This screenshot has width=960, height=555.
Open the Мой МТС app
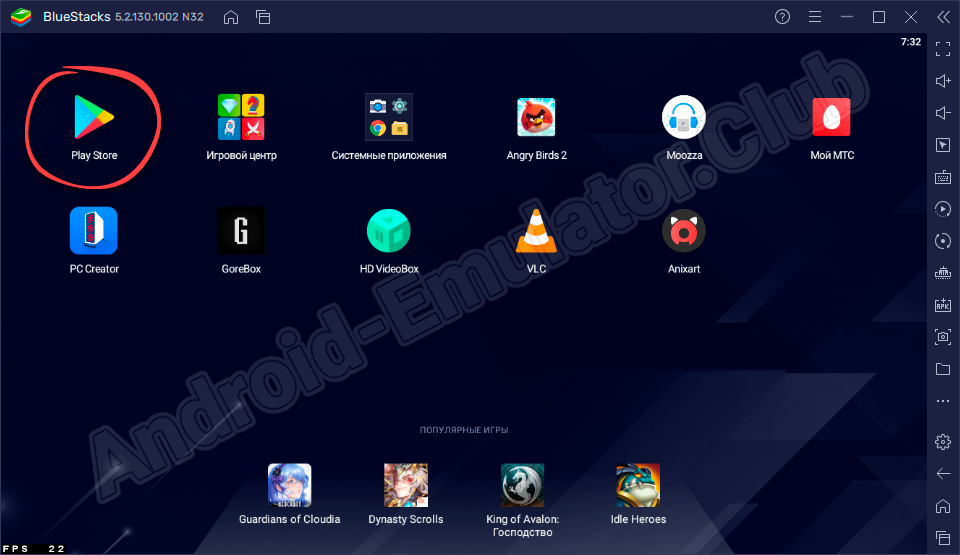click(x=831, y=118)
